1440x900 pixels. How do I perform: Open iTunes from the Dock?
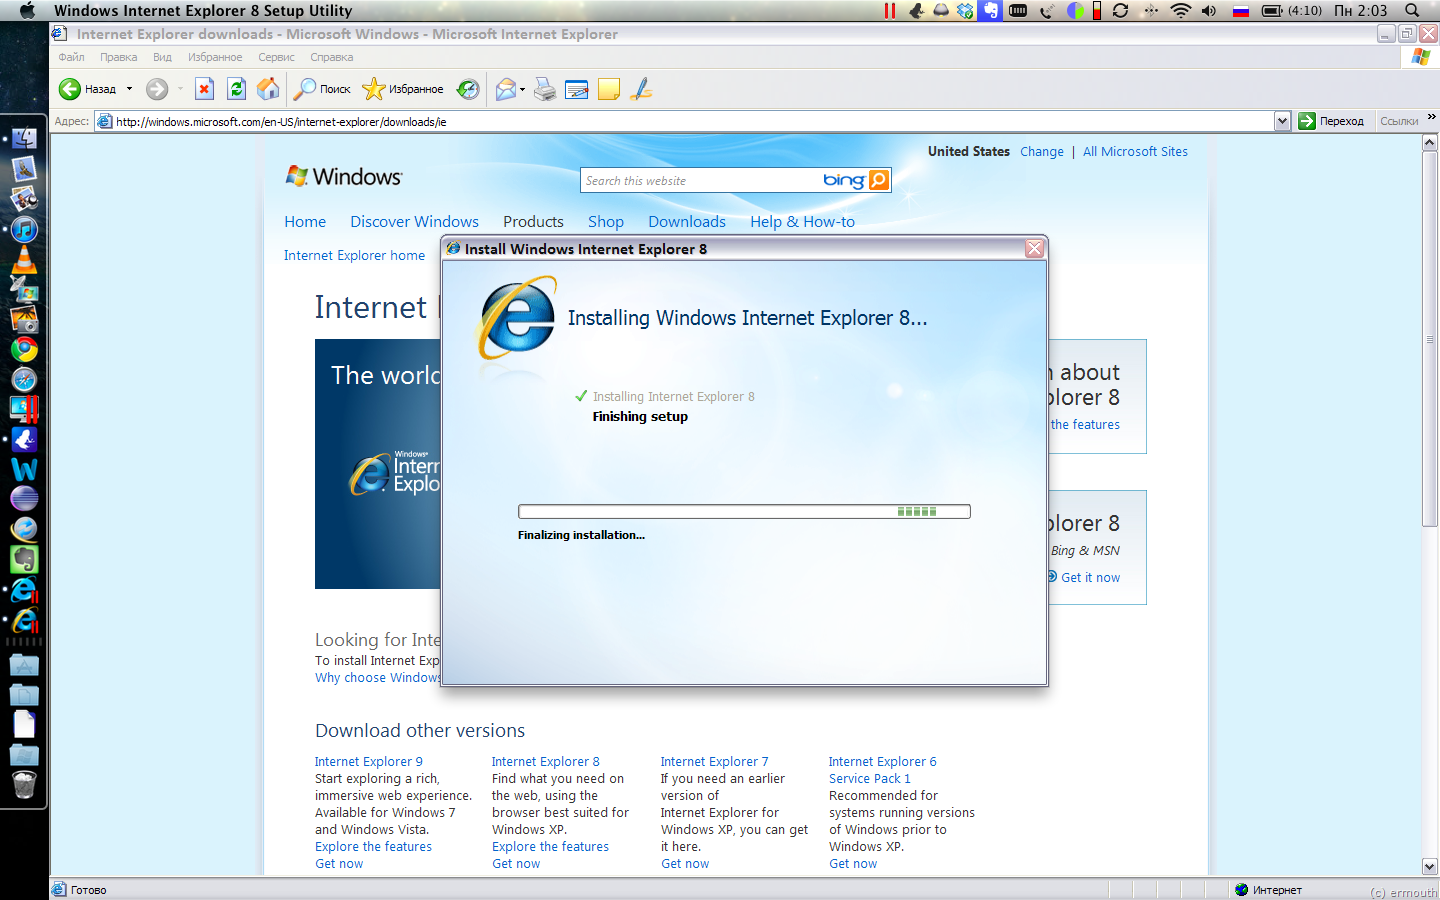coord(24,229)
